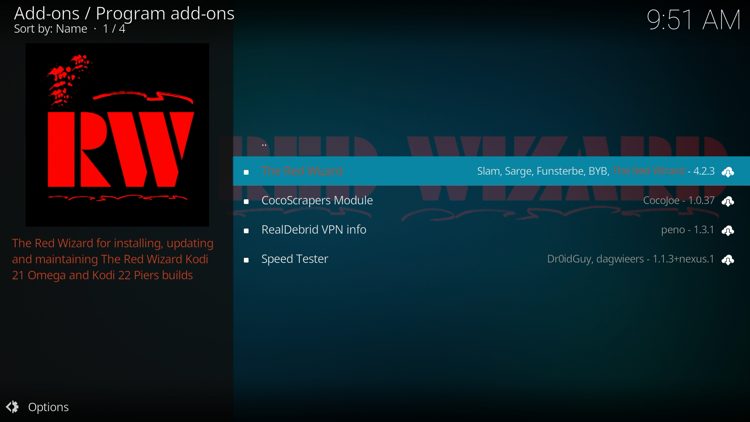Click the Red Wizard description text
750x422 pixels.
(113, 259)
